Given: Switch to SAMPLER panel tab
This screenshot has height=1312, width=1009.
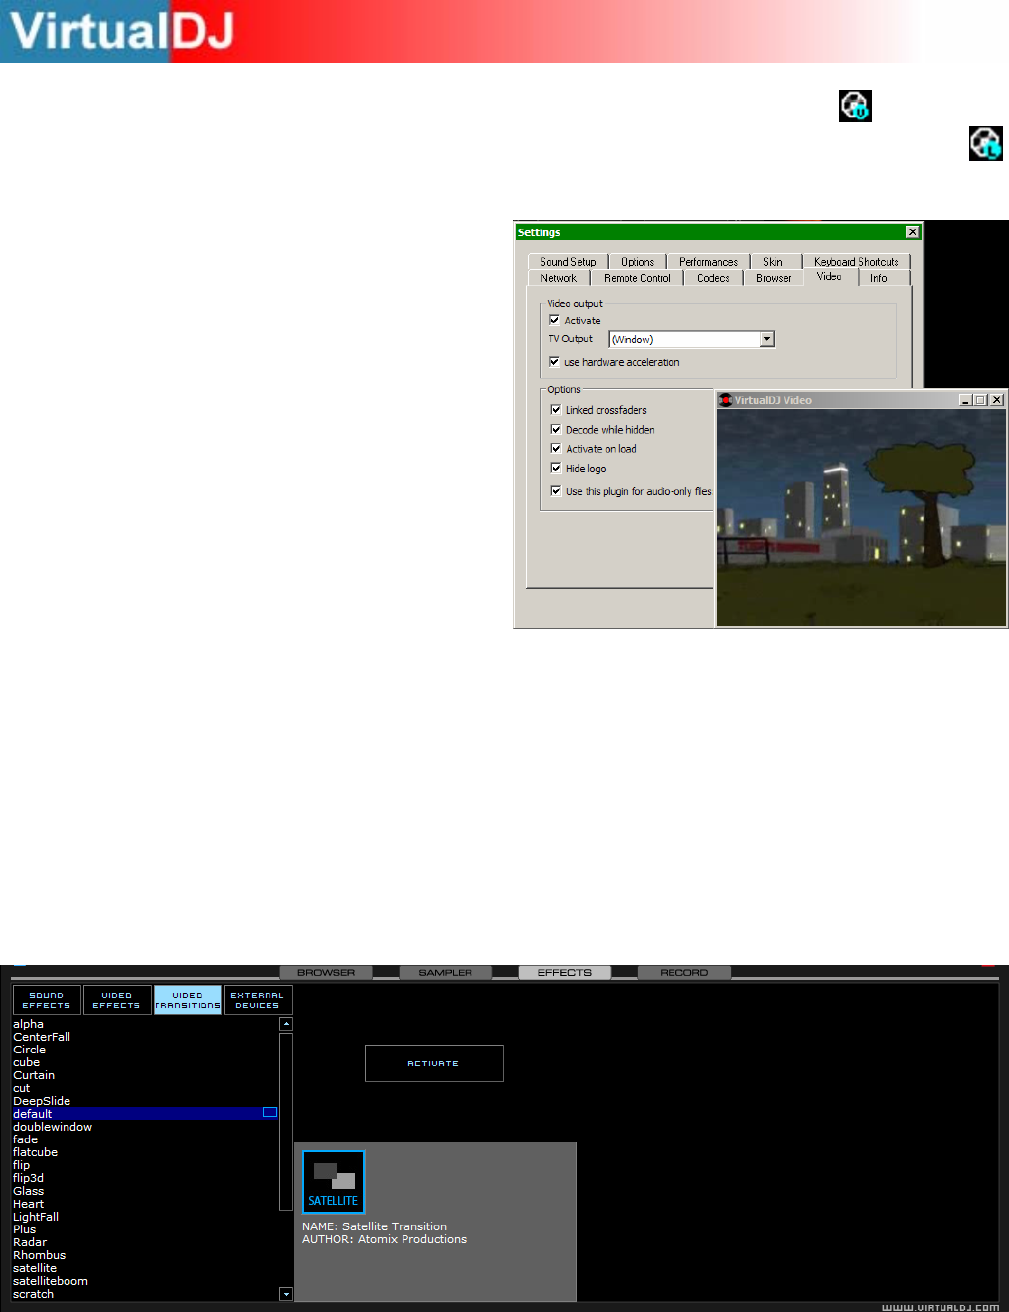Looking at the screenshot, I should click(445, 972).
